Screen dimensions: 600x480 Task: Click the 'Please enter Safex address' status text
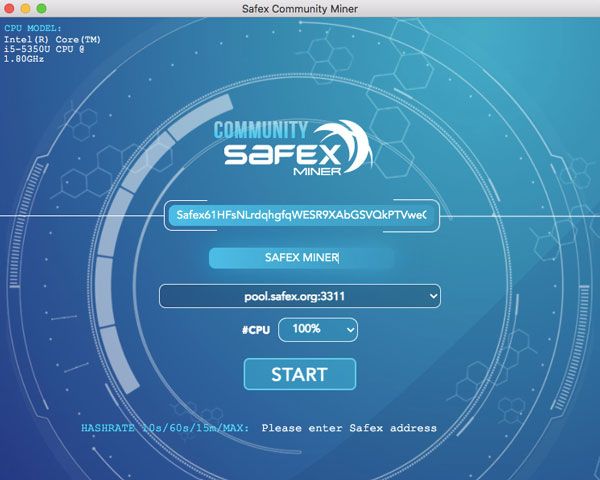click(x=349, y=428)
